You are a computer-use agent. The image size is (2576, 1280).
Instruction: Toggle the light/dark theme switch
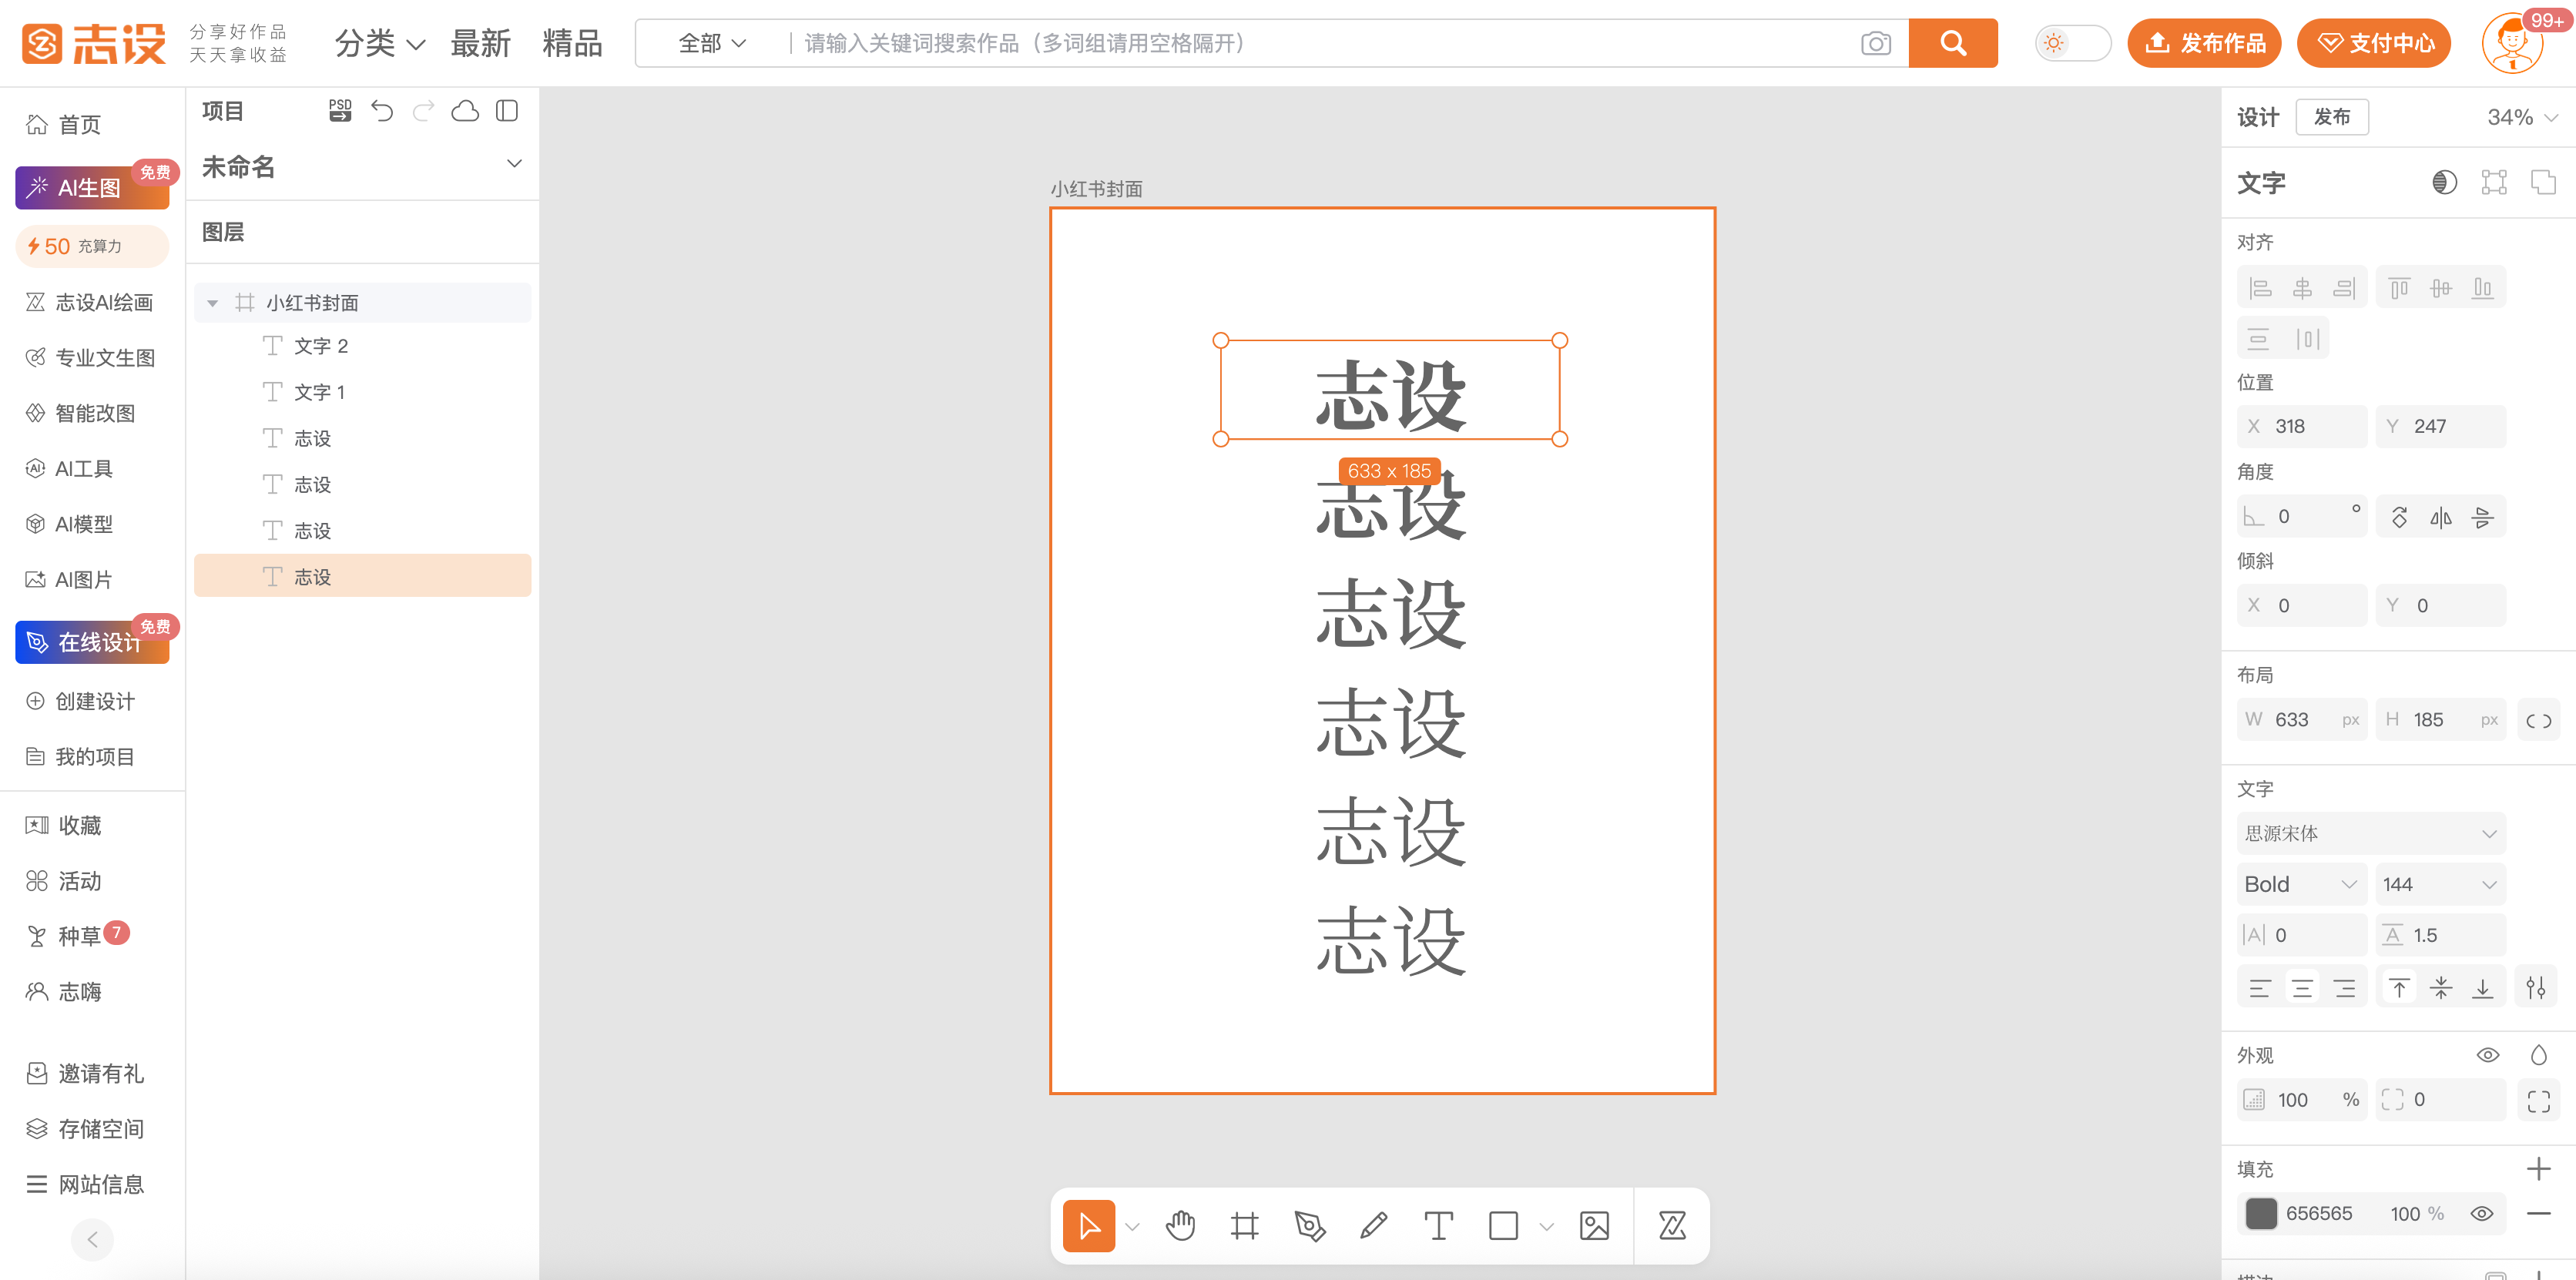click(2072, 43)
